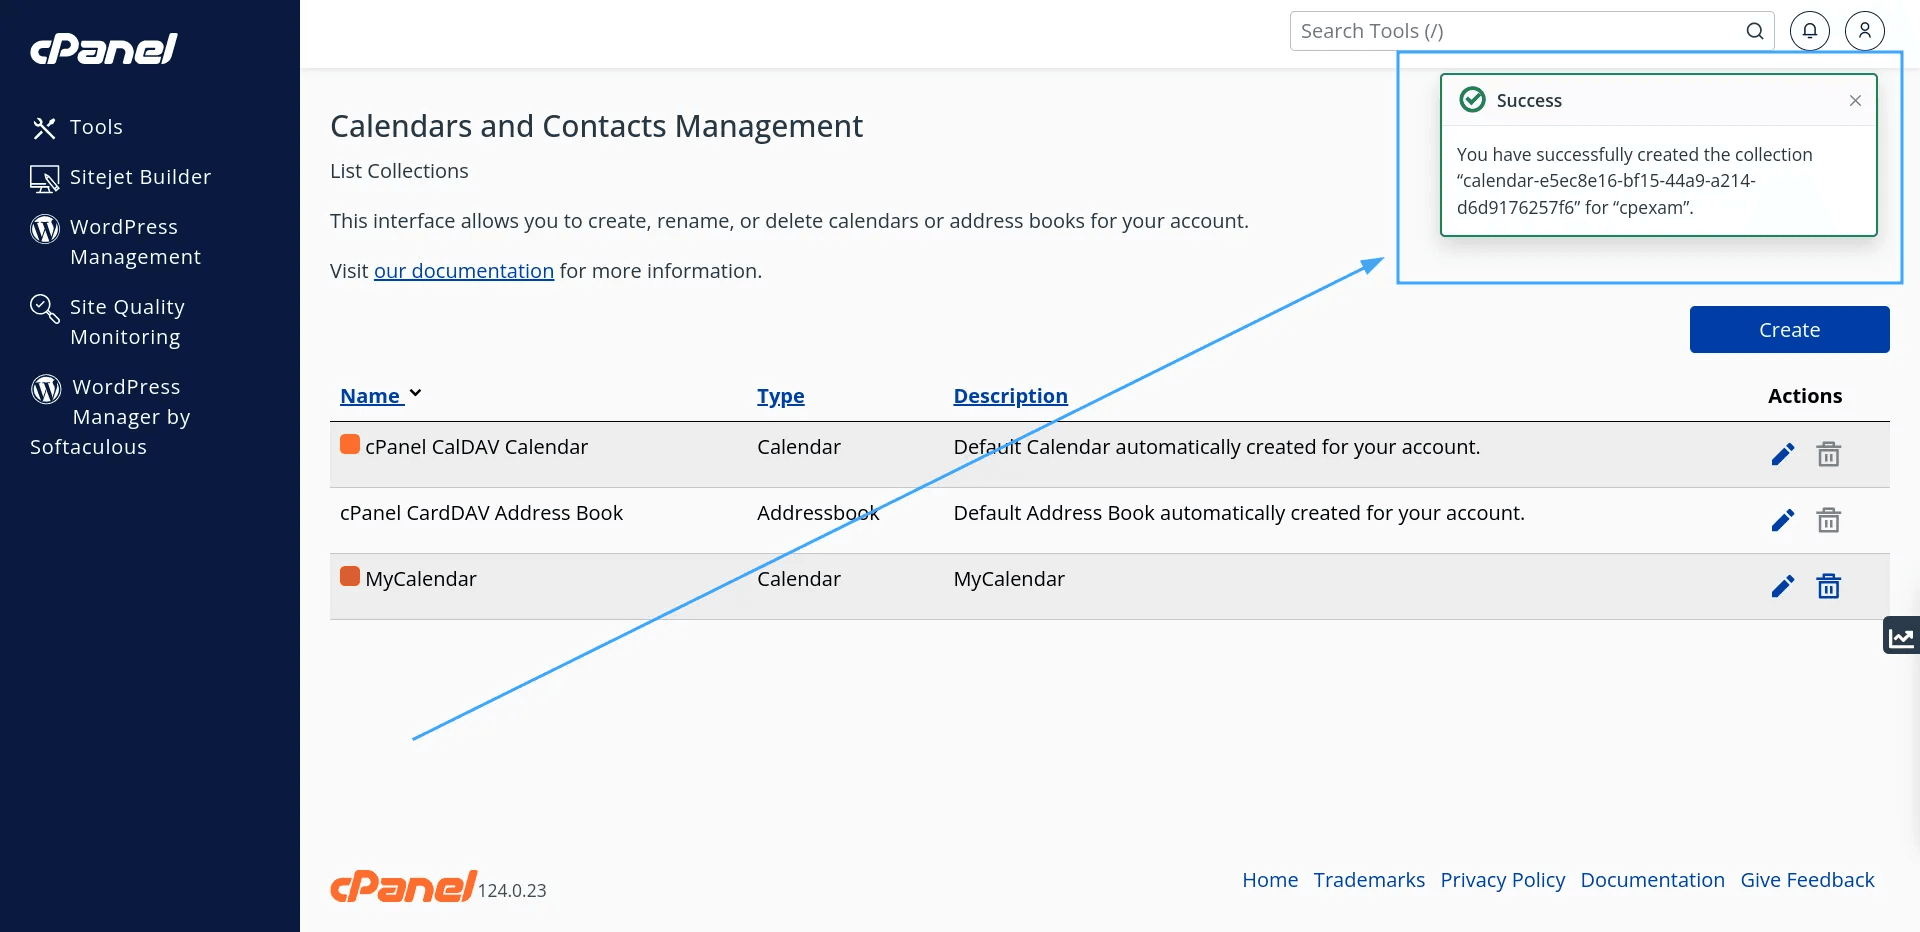Click the search magnifier in the search bar
Screen dimensions: 1920x932
[x=1756, y=31]
